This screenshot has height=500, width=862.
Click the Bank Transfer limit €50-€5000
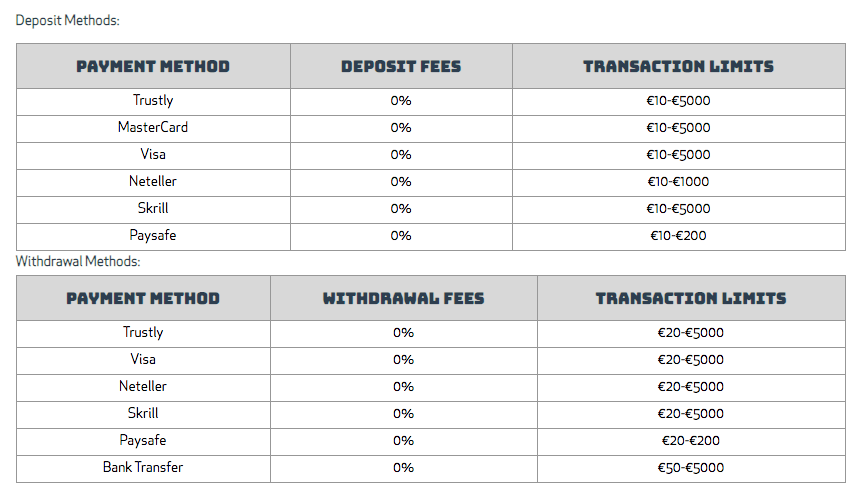point(691,468)
